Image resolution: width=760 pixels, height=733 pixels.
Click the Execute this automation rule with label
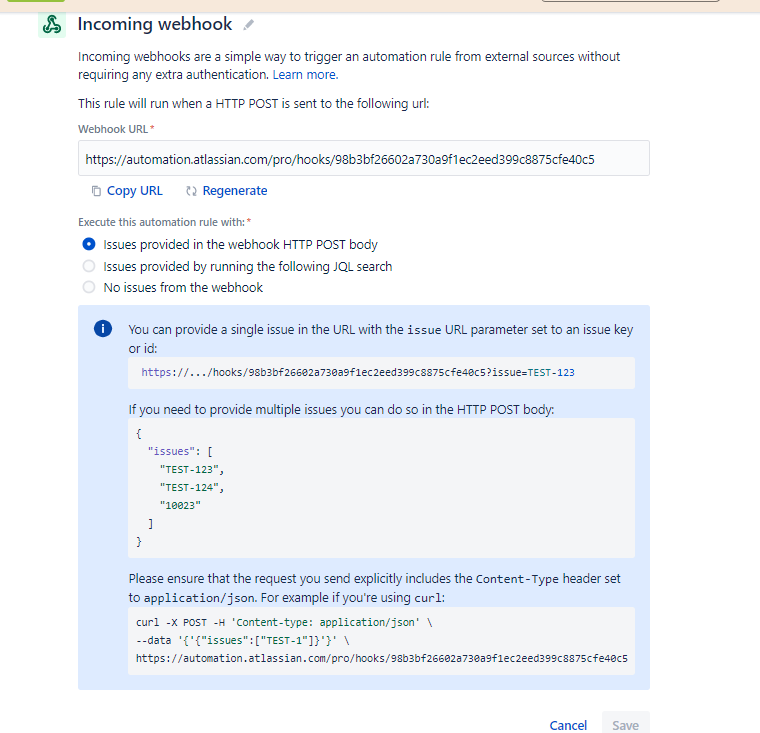[x=161, y=222]
